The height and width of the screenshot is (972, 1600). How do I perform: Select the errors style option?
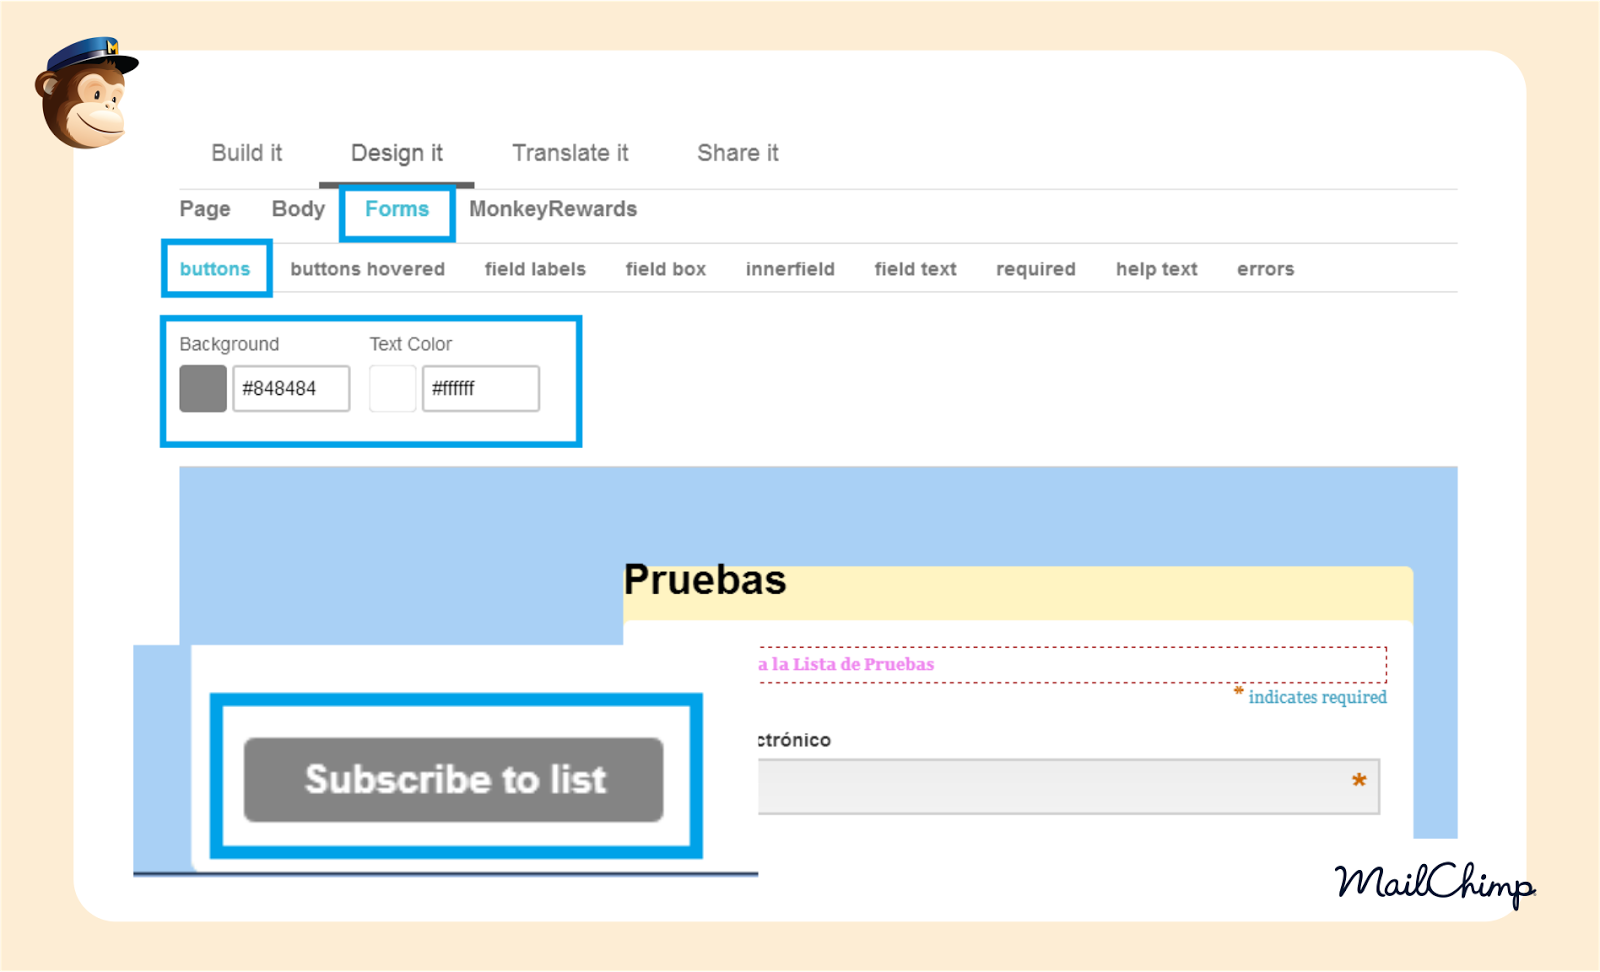coord(1266,269)
